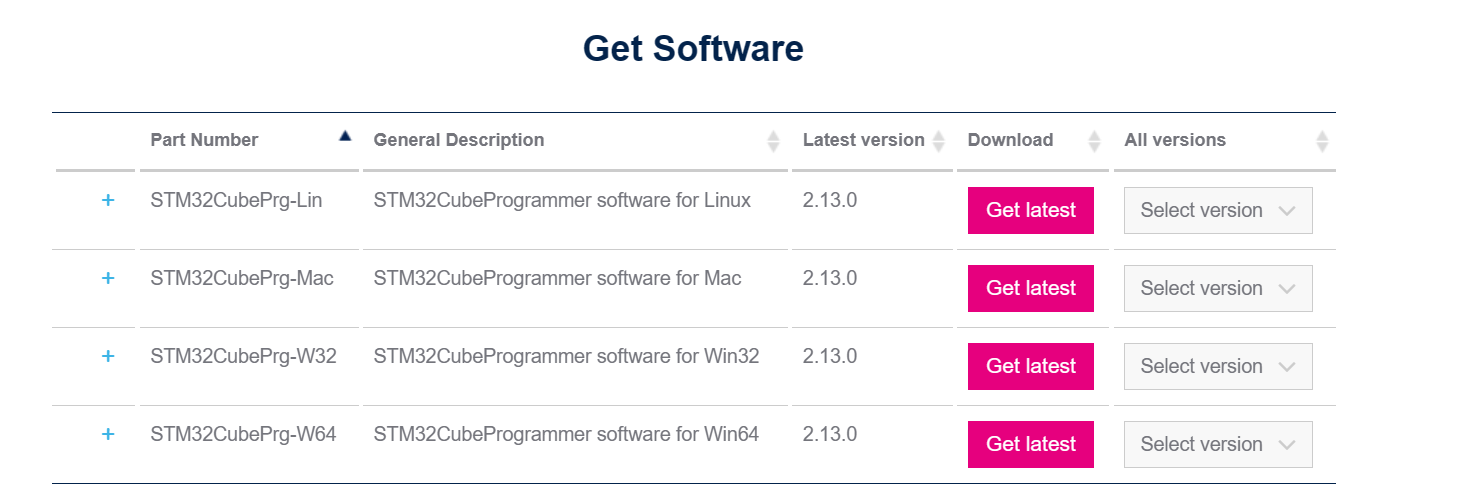Click the STM32CubePrg-W64 part number text
Screen dimensions: 1459x490
click(243, 434)
